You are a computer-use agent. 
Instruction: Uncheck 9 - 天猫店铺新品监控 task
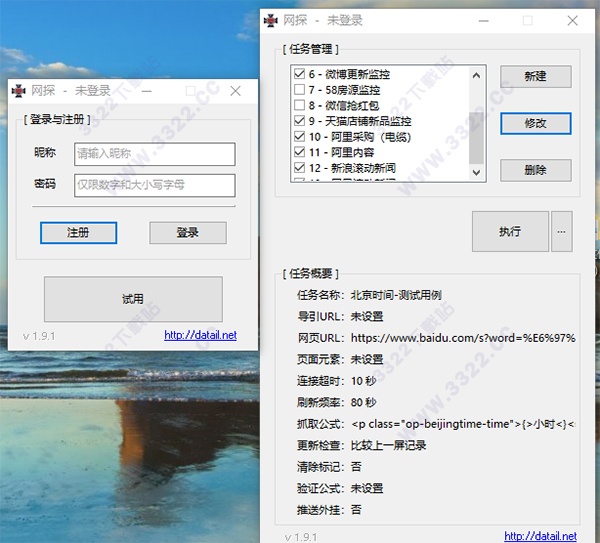pyautogui.click(x=299, y=121)
